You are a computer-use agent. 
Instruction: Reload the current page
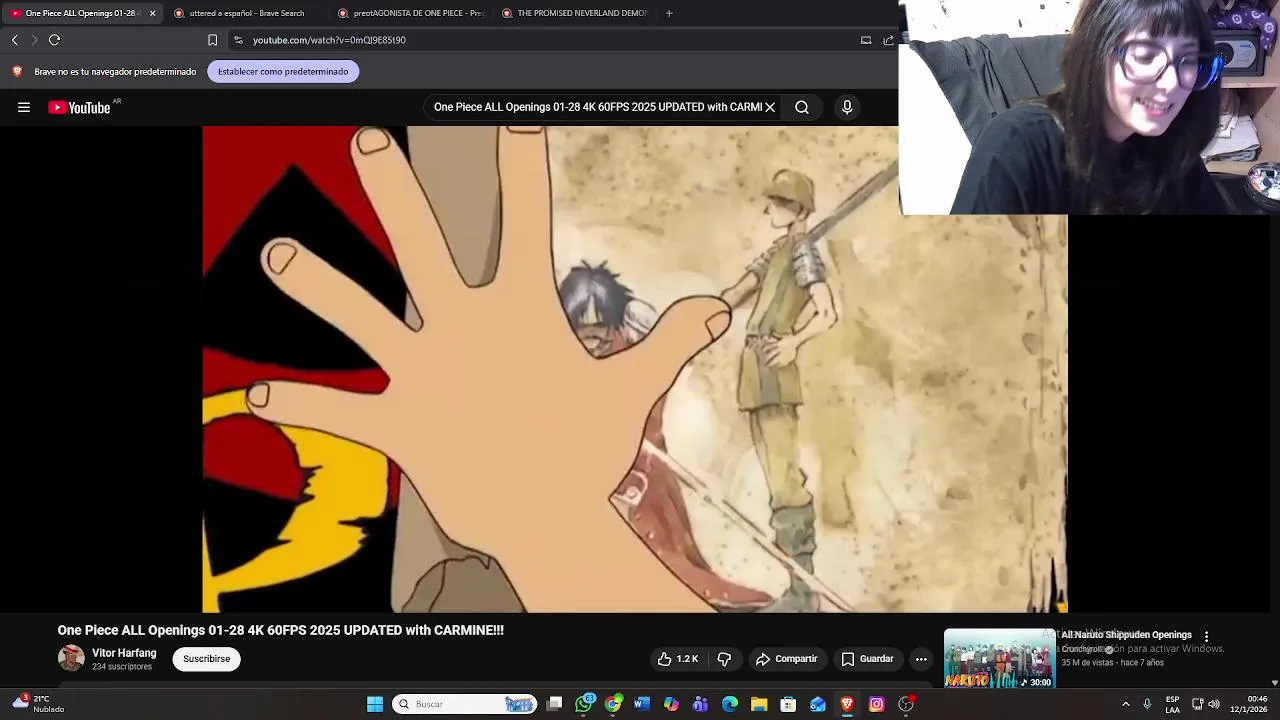coord(55,40)
